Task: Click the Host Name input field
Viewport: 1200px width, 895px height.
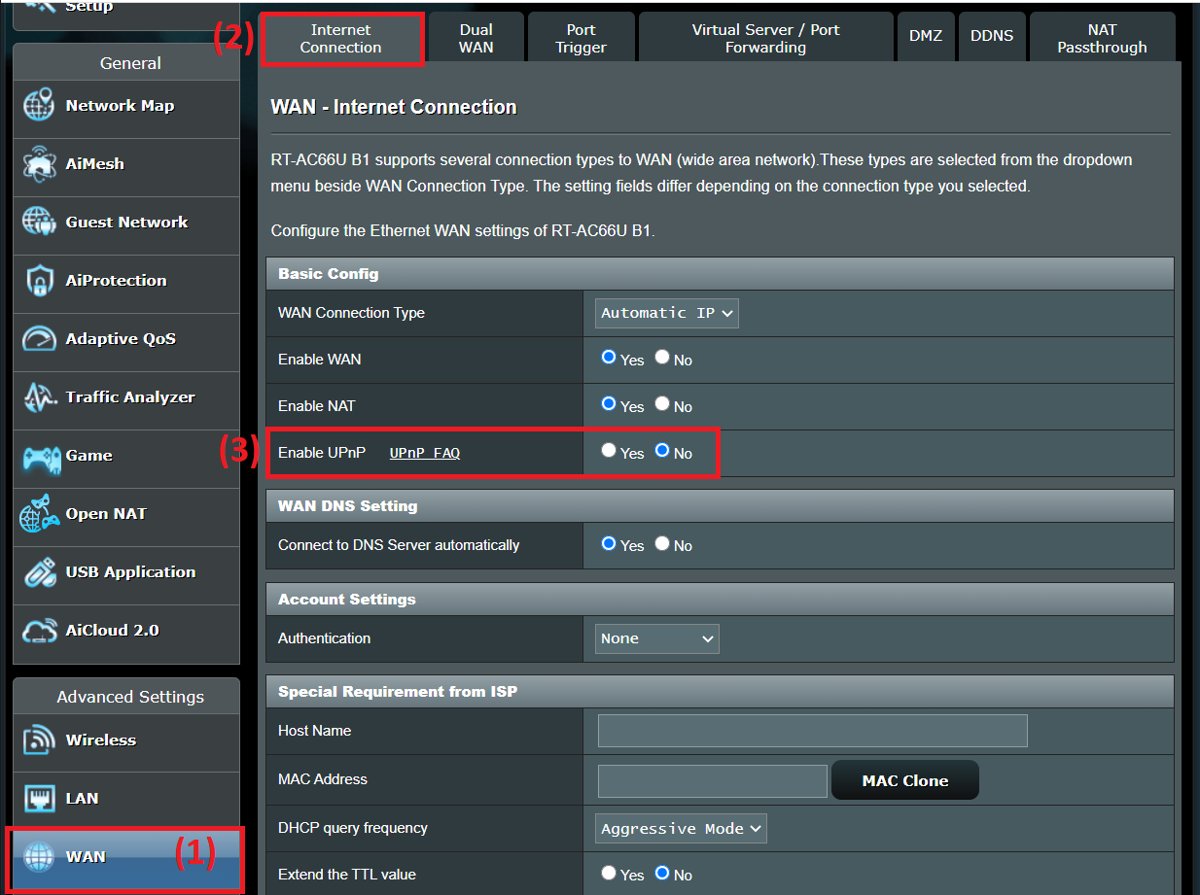Action: pos(813,731)
